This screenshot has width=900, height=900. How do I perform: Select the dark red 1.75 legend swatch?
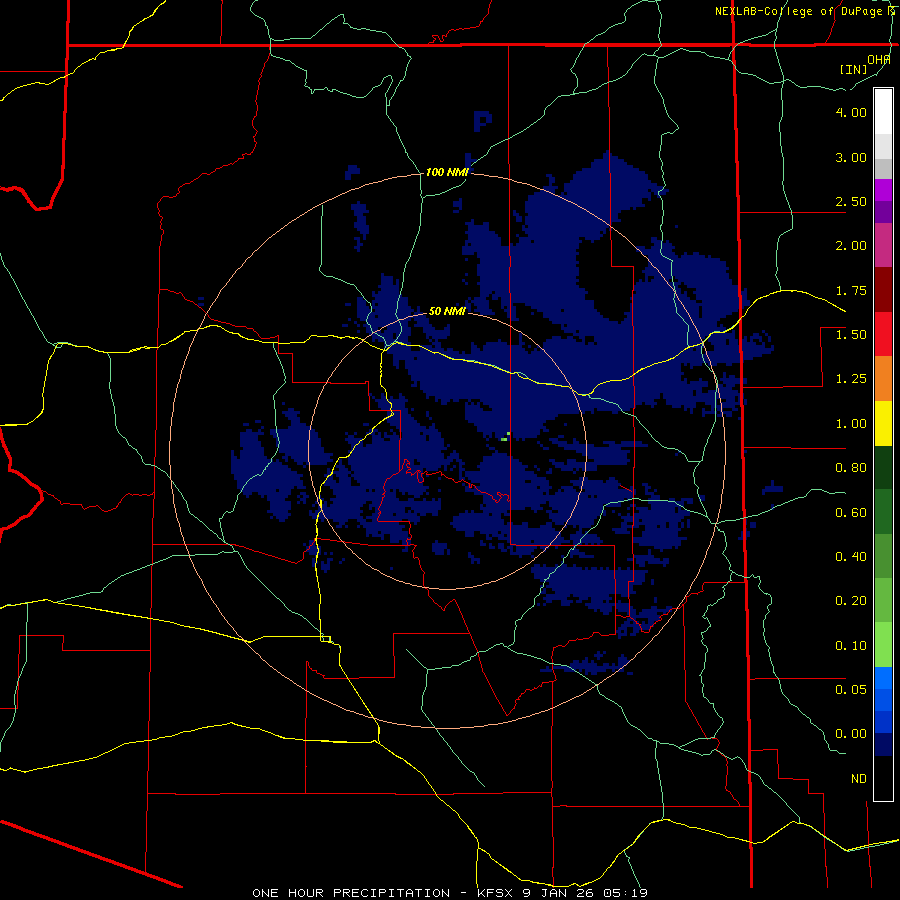pos(883,290)
